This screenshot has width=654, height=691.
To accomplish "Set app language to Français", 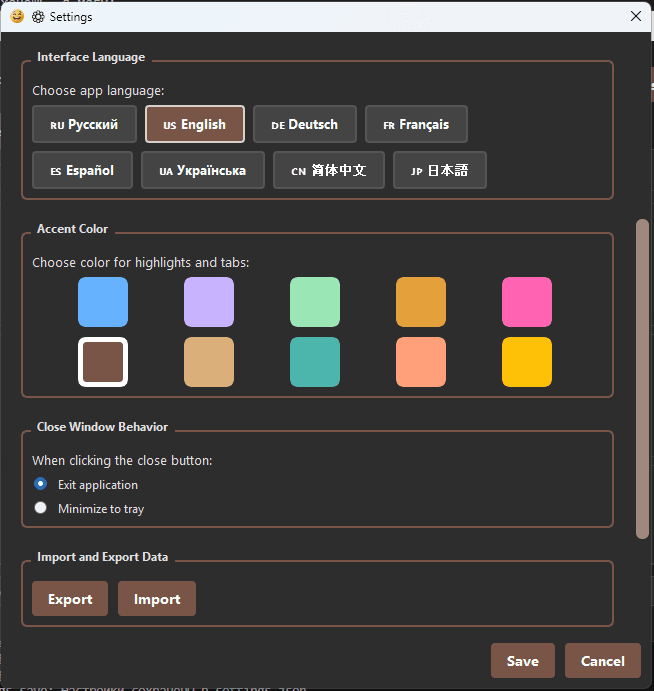I will click(416, 125).
